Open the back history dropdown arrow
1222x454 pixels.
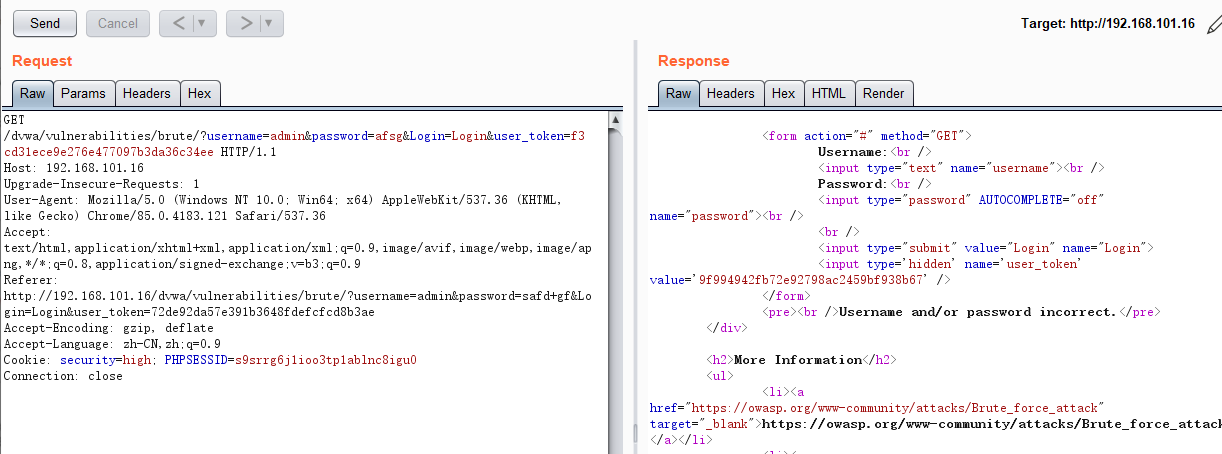point(204,23)
